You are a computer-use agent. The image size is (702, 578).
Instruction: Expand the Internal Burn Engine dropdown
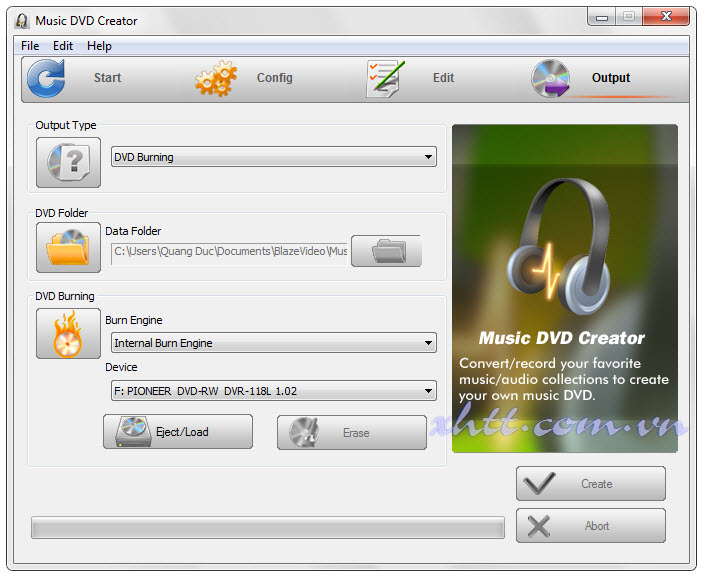(x=274, y=343)
